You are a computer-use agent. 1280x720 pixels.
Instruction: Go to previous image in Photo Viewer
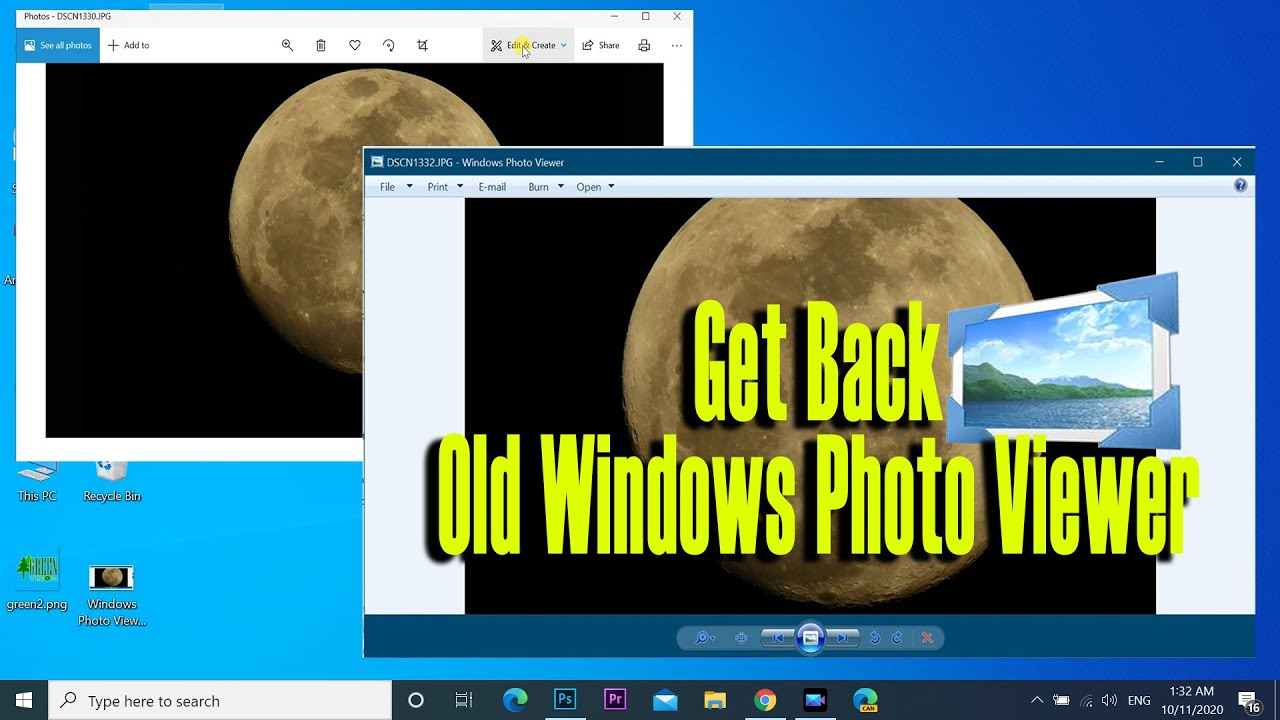(778, 638)
